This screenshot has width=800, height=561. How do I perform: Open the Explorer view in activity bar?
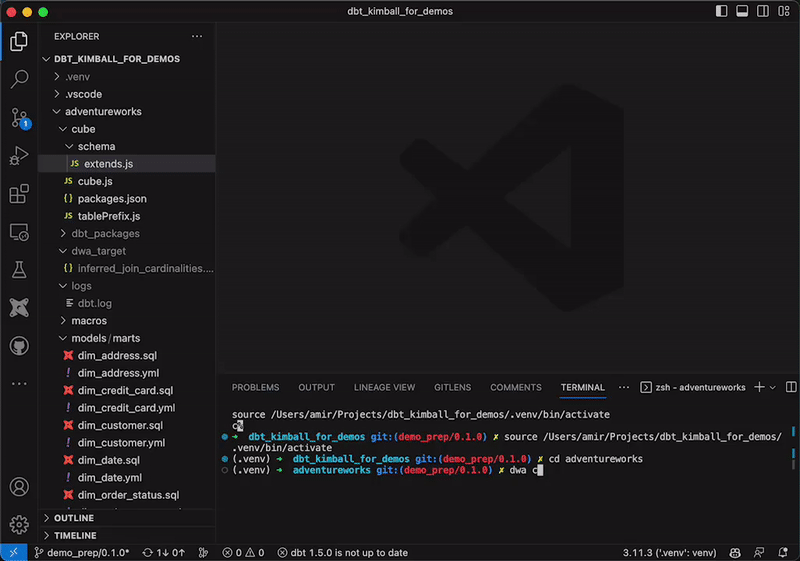19,41
